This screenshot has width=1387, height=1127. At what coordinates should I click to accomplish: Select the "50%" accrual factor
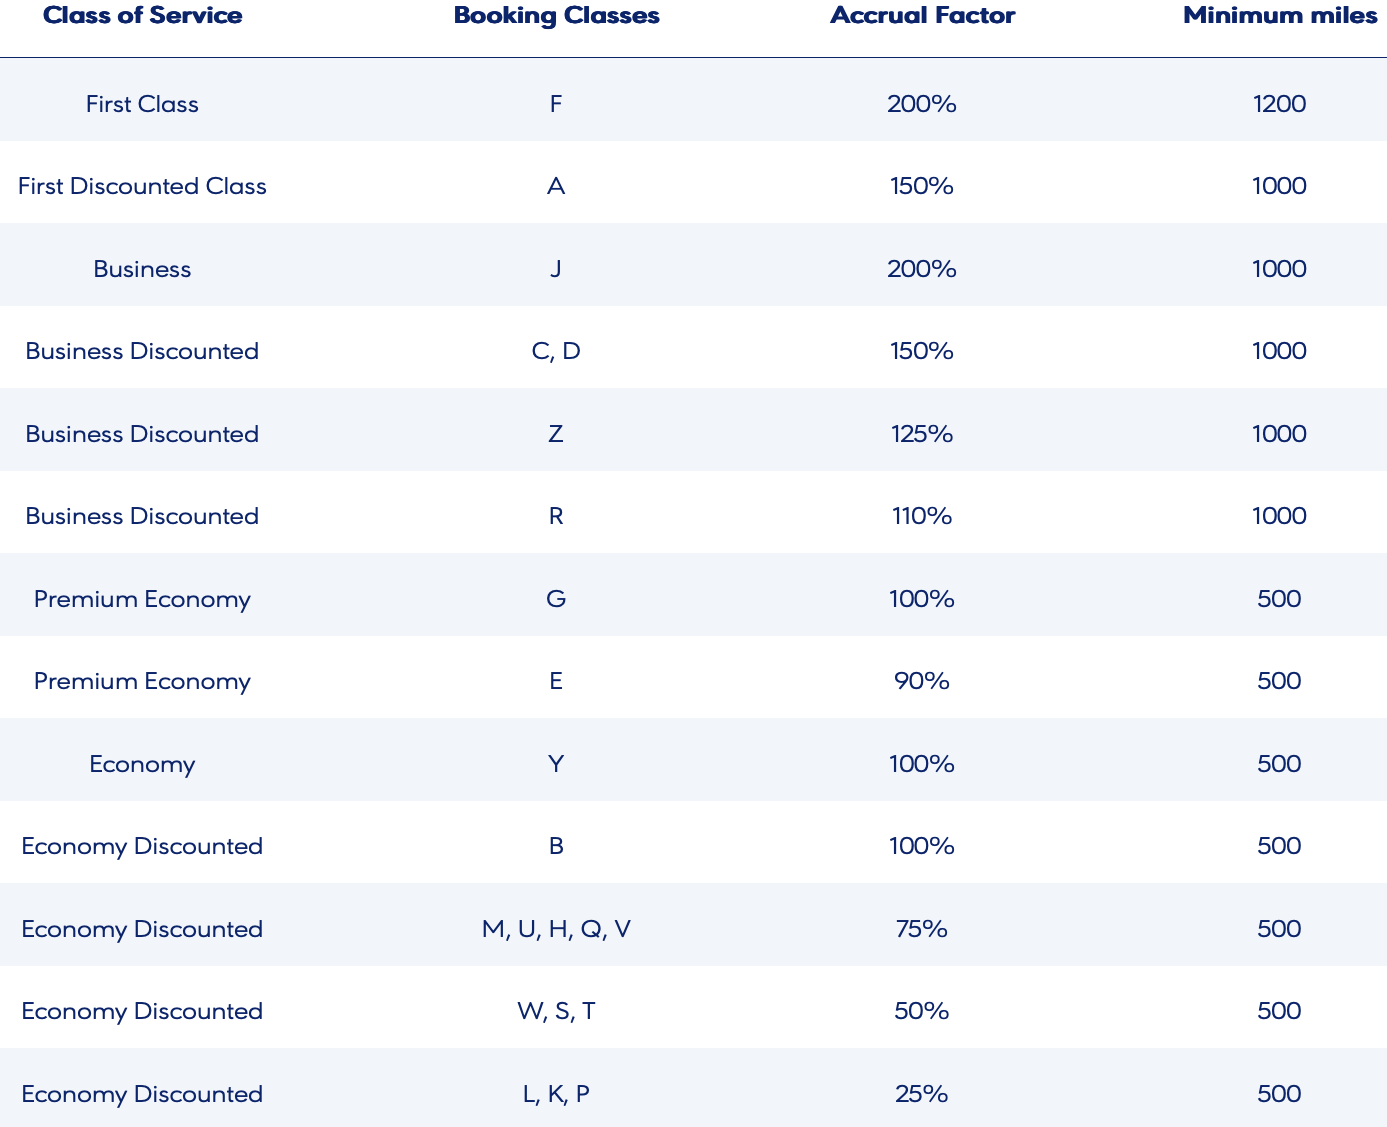[x=922, y=1011]
